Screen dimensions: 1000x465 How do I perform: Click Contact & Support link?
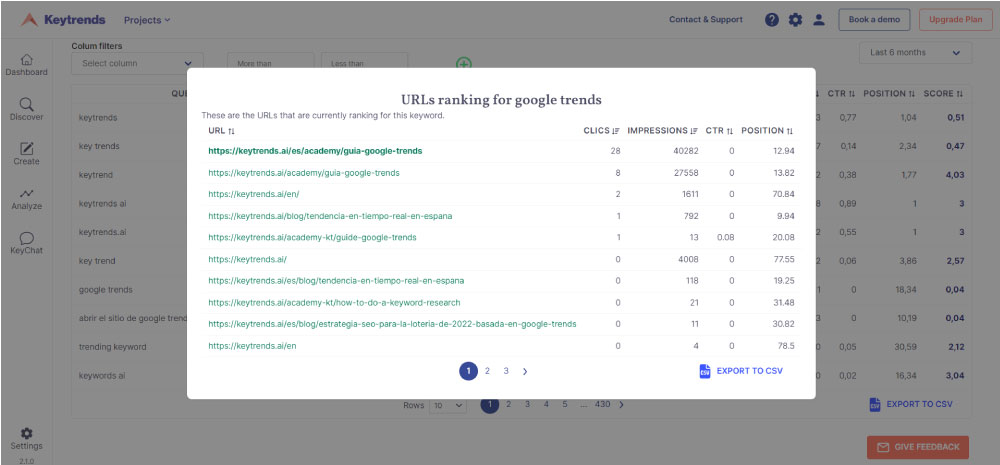tap(705, 20)
